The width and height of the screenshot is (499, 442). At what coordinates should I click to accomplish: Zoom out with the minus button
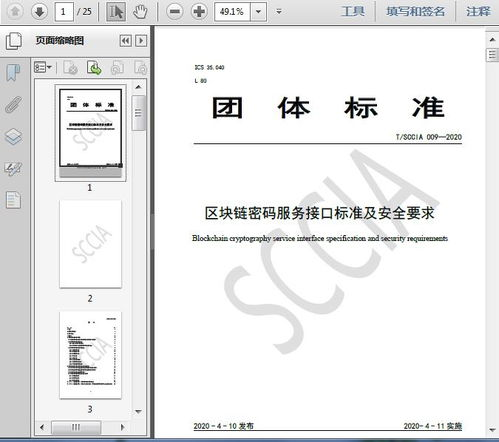[x=175, y=12]
